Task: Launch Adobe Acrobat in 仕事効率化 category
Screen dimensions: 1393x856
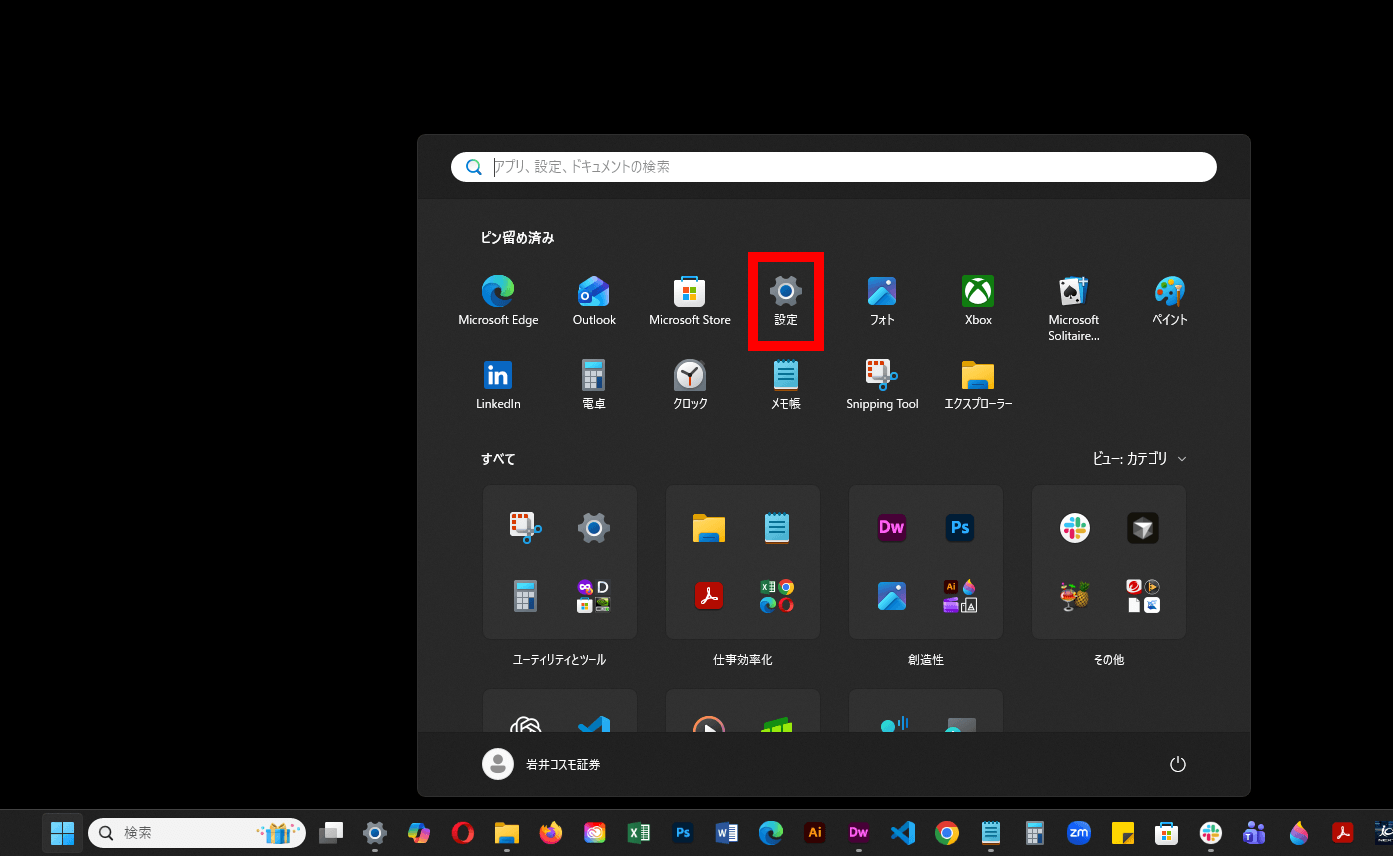Action: click(x=709, y=596)
